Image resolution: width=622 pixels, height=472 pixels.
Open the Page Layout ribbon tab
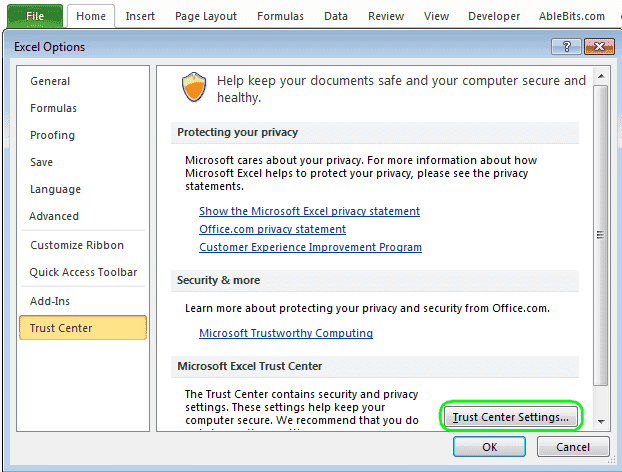click(206, 16)
